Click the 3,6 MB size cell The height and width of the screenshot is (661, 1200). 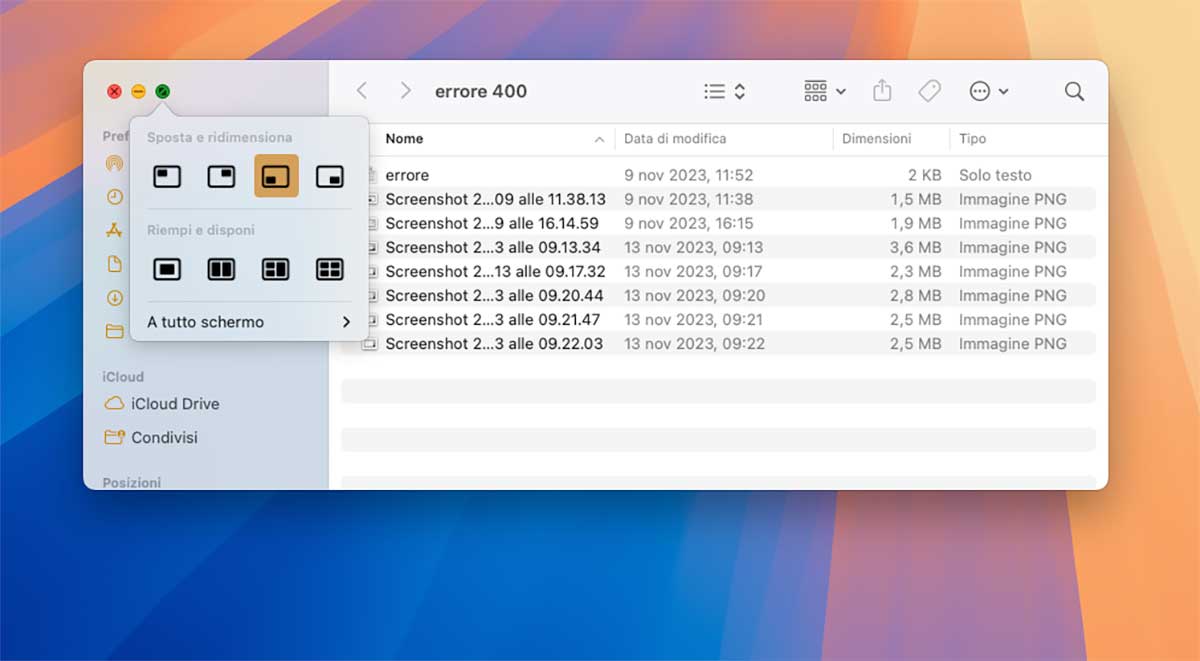click(916, 247)
